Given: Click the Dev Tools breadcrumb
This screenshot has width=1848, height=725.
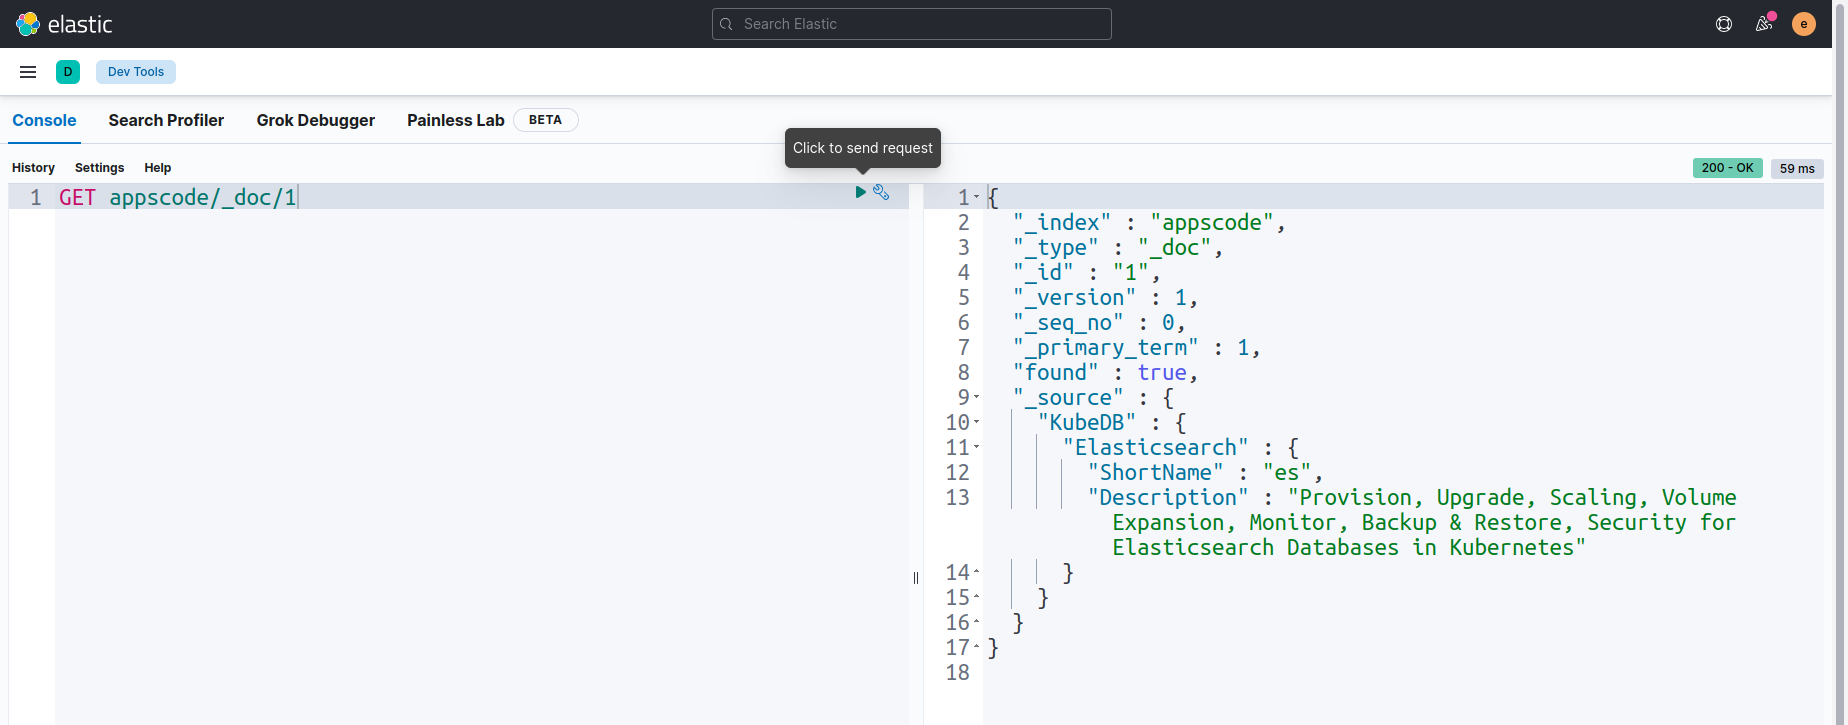Looking at the screenshot, I should click(x=136, y=72).
